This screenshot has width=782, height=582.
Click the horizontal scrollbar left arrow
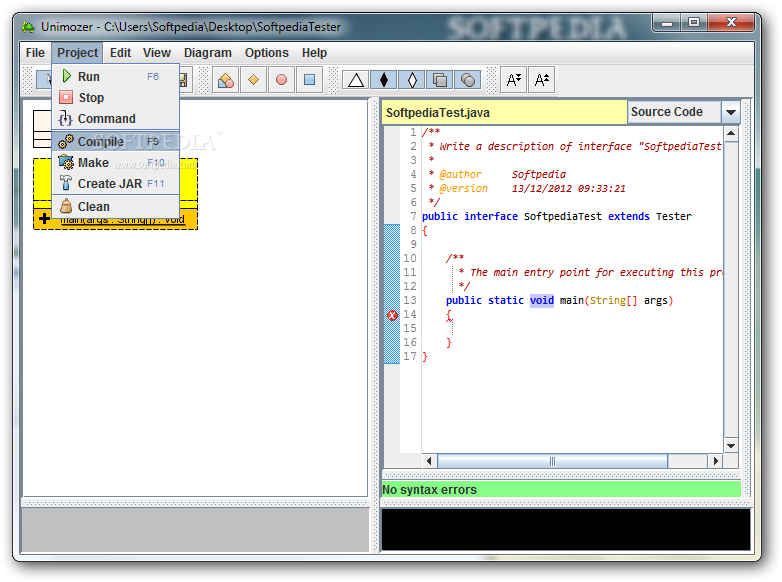[429, 461]
